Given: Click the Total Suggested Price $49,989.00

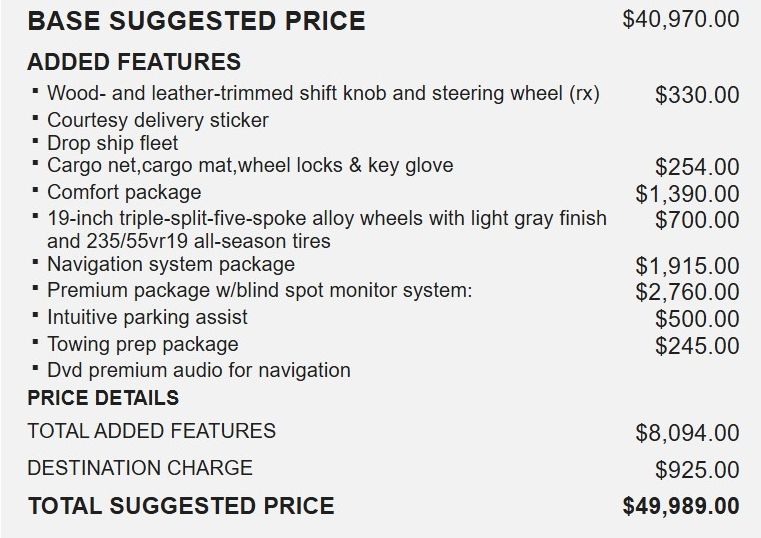Looking at the screenshot, I should [680, 506].
